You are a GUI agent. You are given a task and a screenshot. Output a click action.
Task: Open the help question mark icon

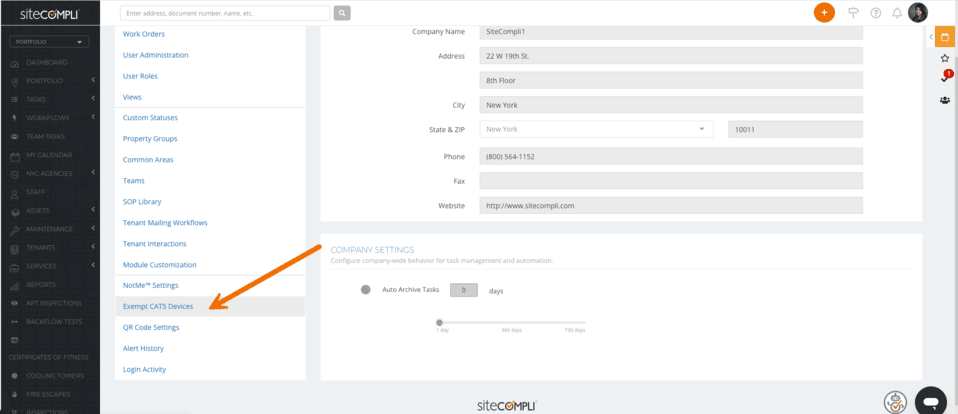point(876,13)
